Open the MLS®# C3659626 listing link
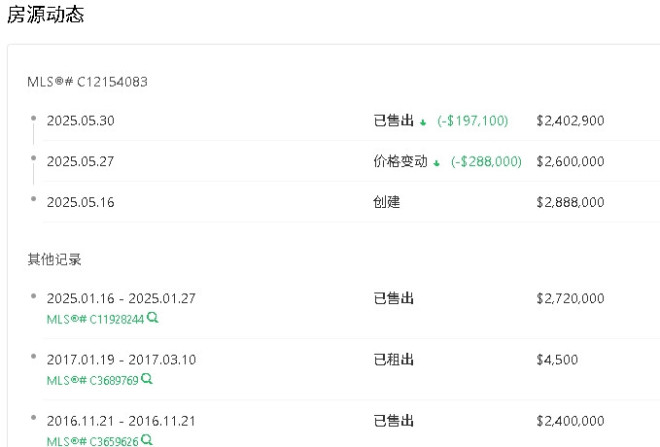The height and width of the screenshot is (447, 660). tap(92, 441)
